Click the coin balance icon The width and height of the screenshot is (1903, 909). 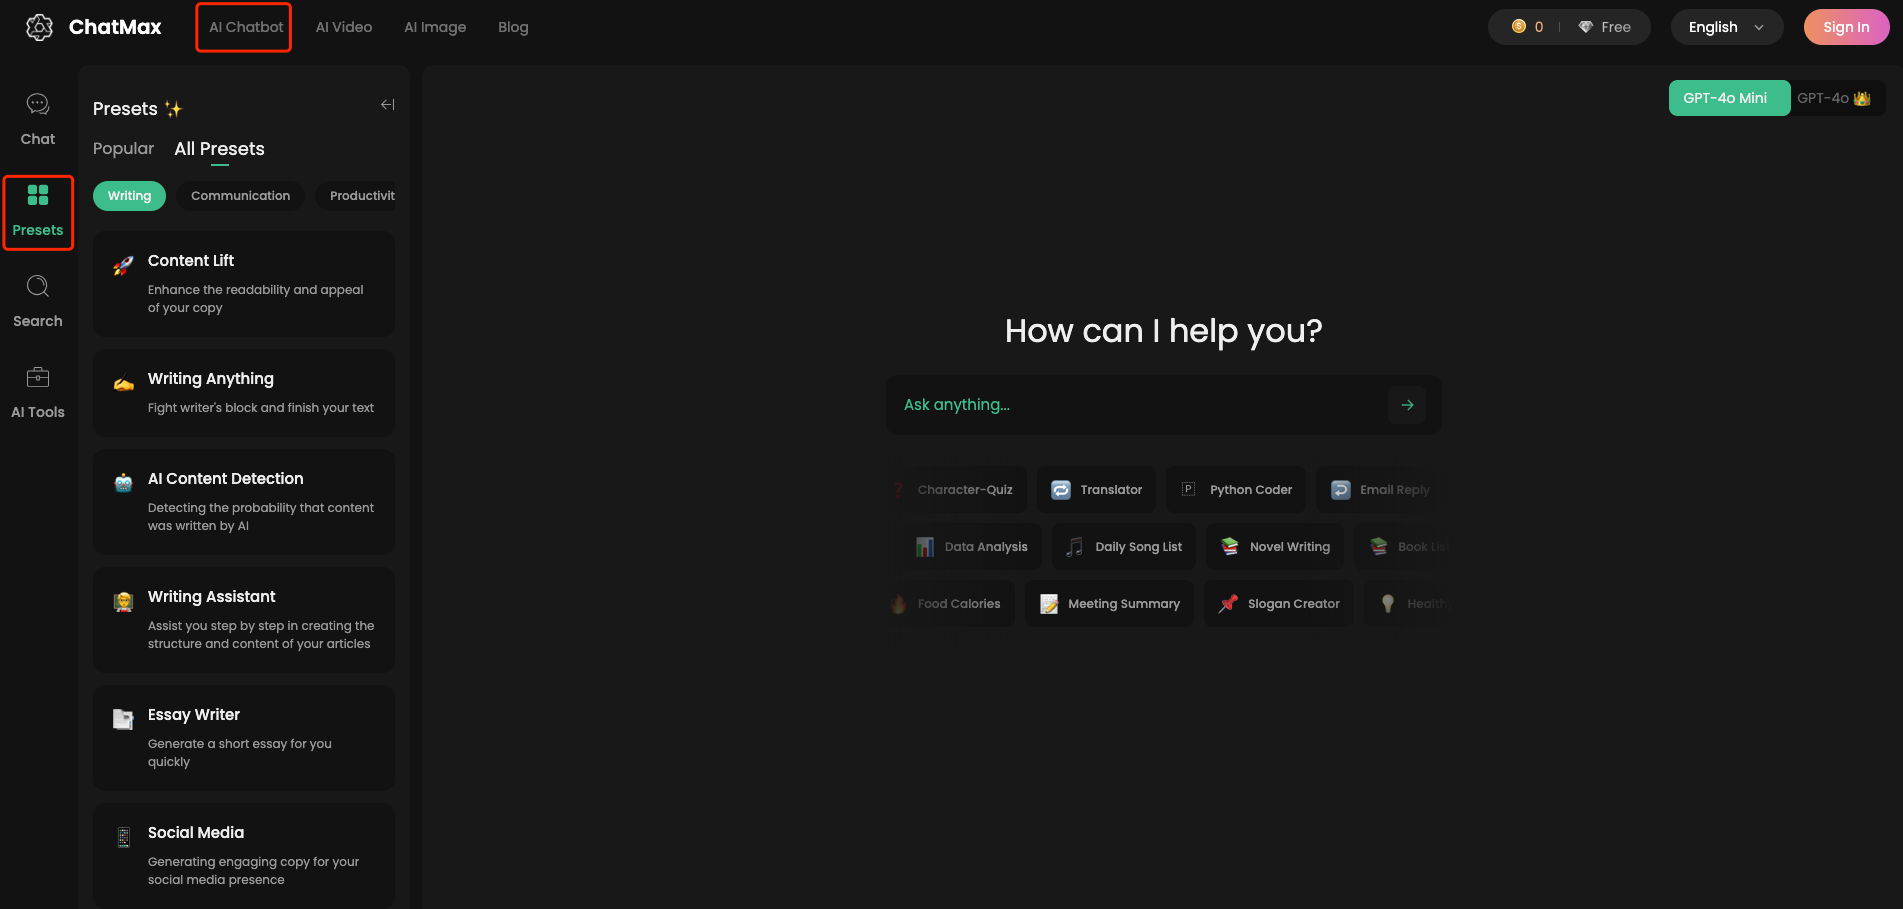tap(1519, 27)
